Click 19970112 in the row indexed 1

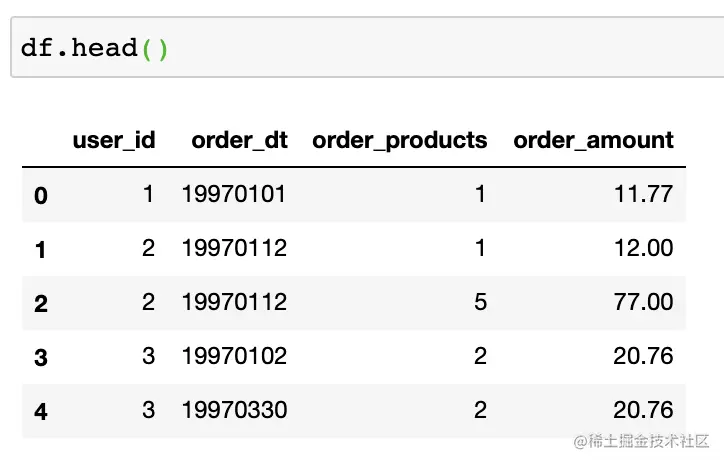pos(234,248)
